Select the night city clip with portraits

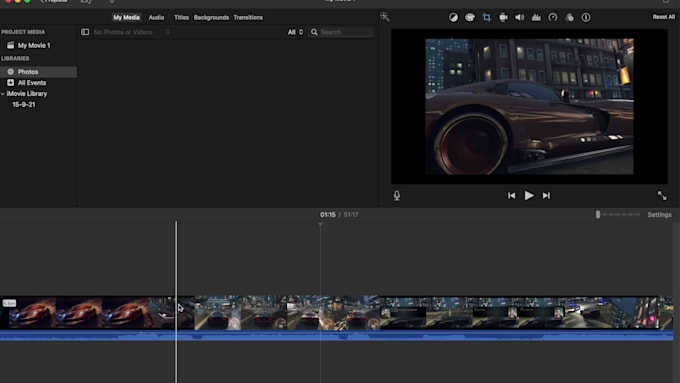coord(473,312)
